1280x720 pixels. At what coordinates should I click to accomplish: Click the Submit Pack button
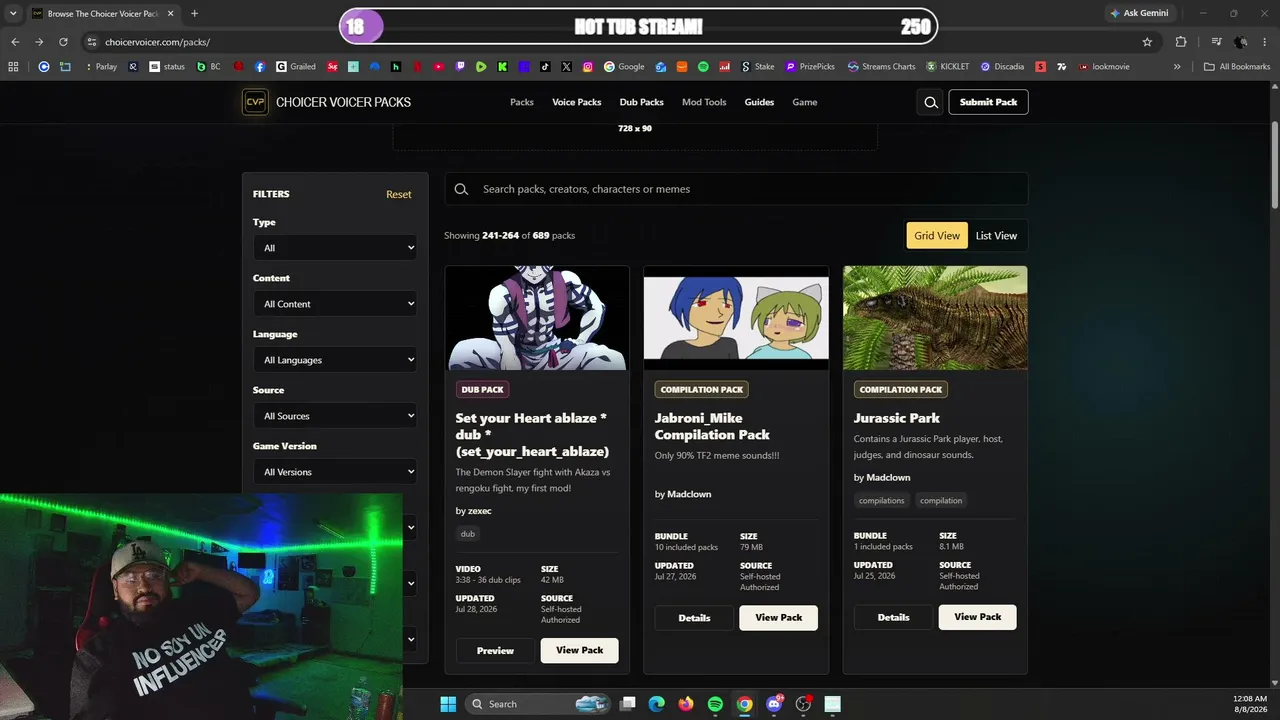(988, 102)
